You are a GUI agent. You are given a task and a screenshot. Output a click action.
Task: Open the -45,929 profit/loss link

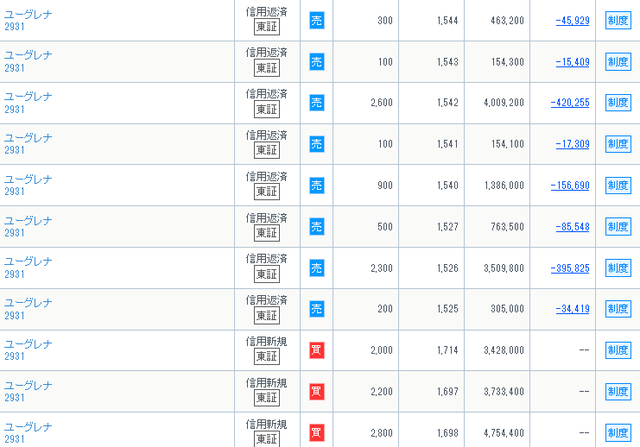click(x=572, y=20)
